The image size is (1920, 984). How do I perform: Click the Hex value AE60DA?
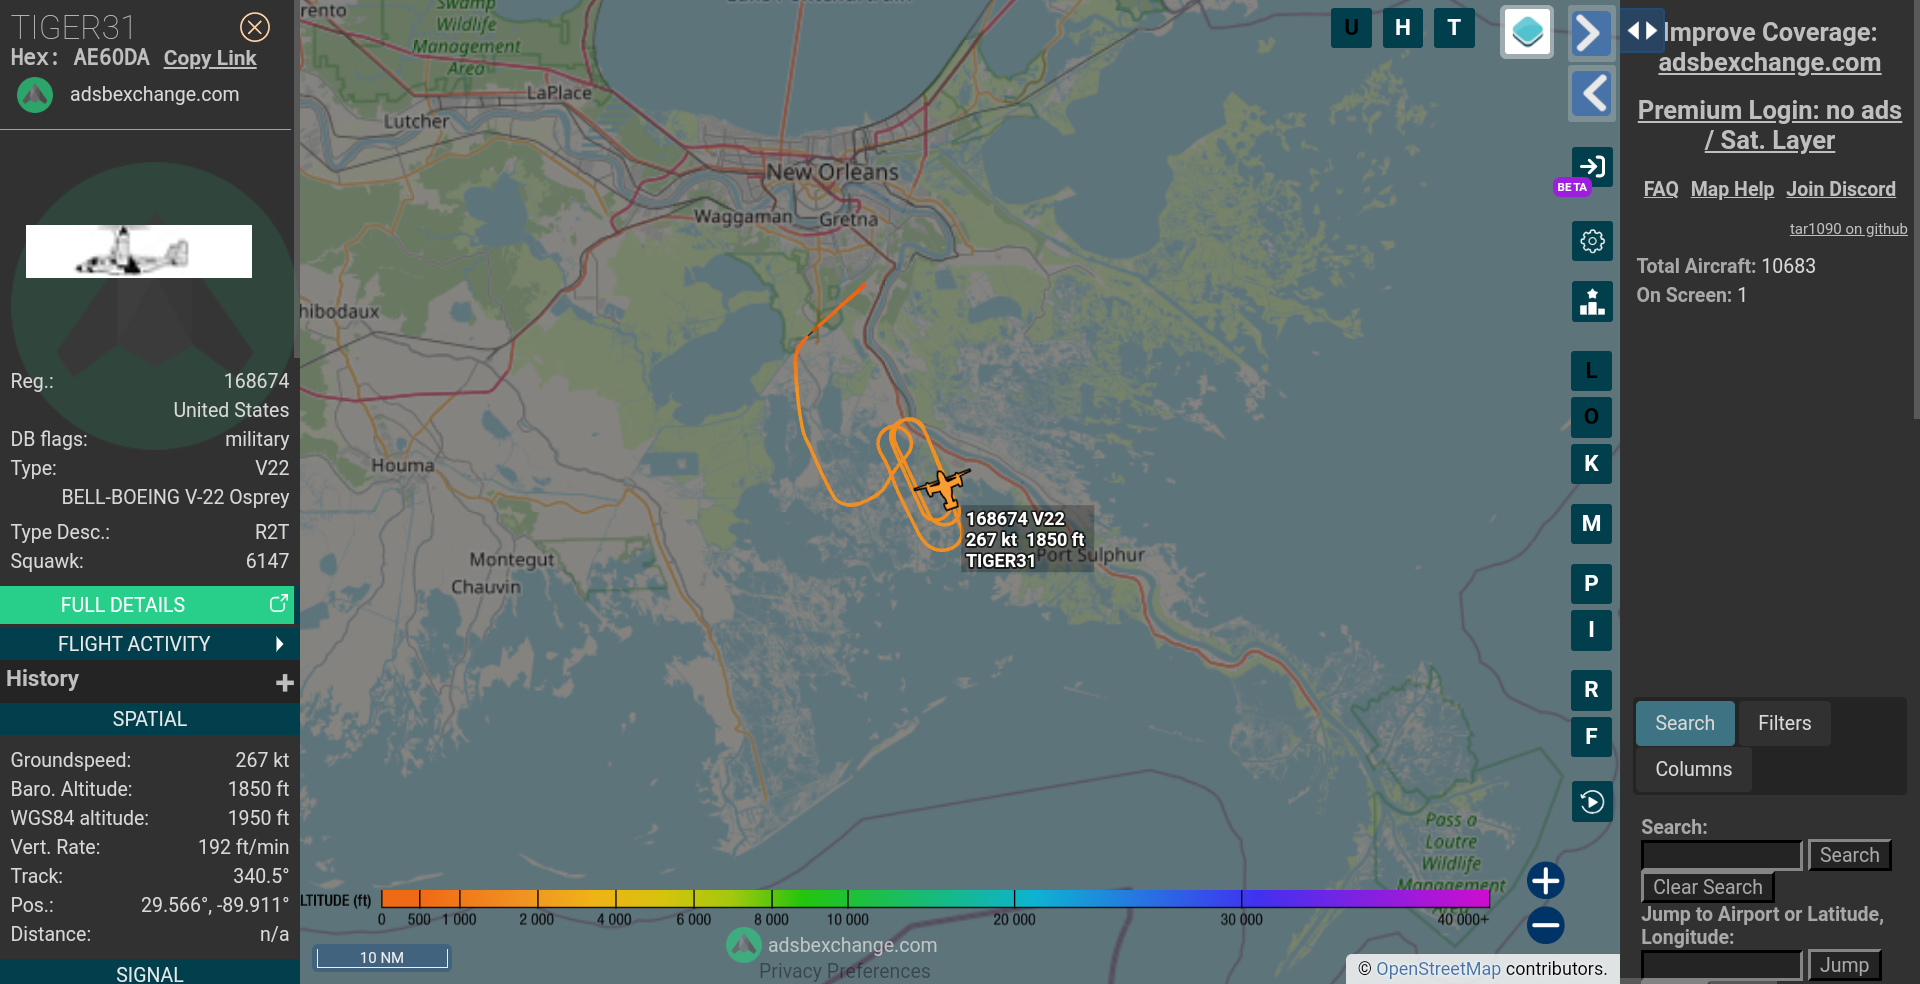[x=111, y=57]
